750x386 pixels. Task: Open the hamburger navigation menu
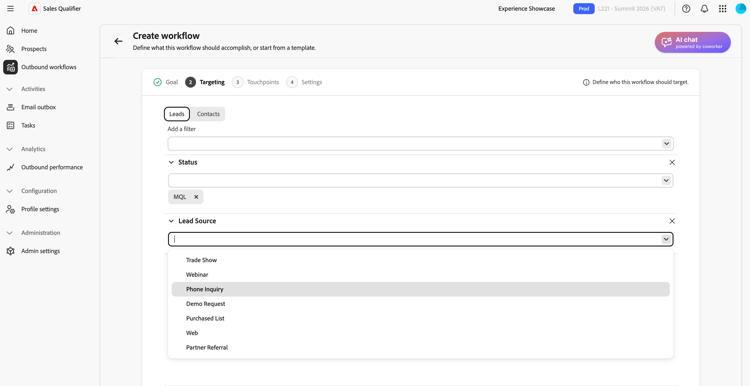[11, 9]
